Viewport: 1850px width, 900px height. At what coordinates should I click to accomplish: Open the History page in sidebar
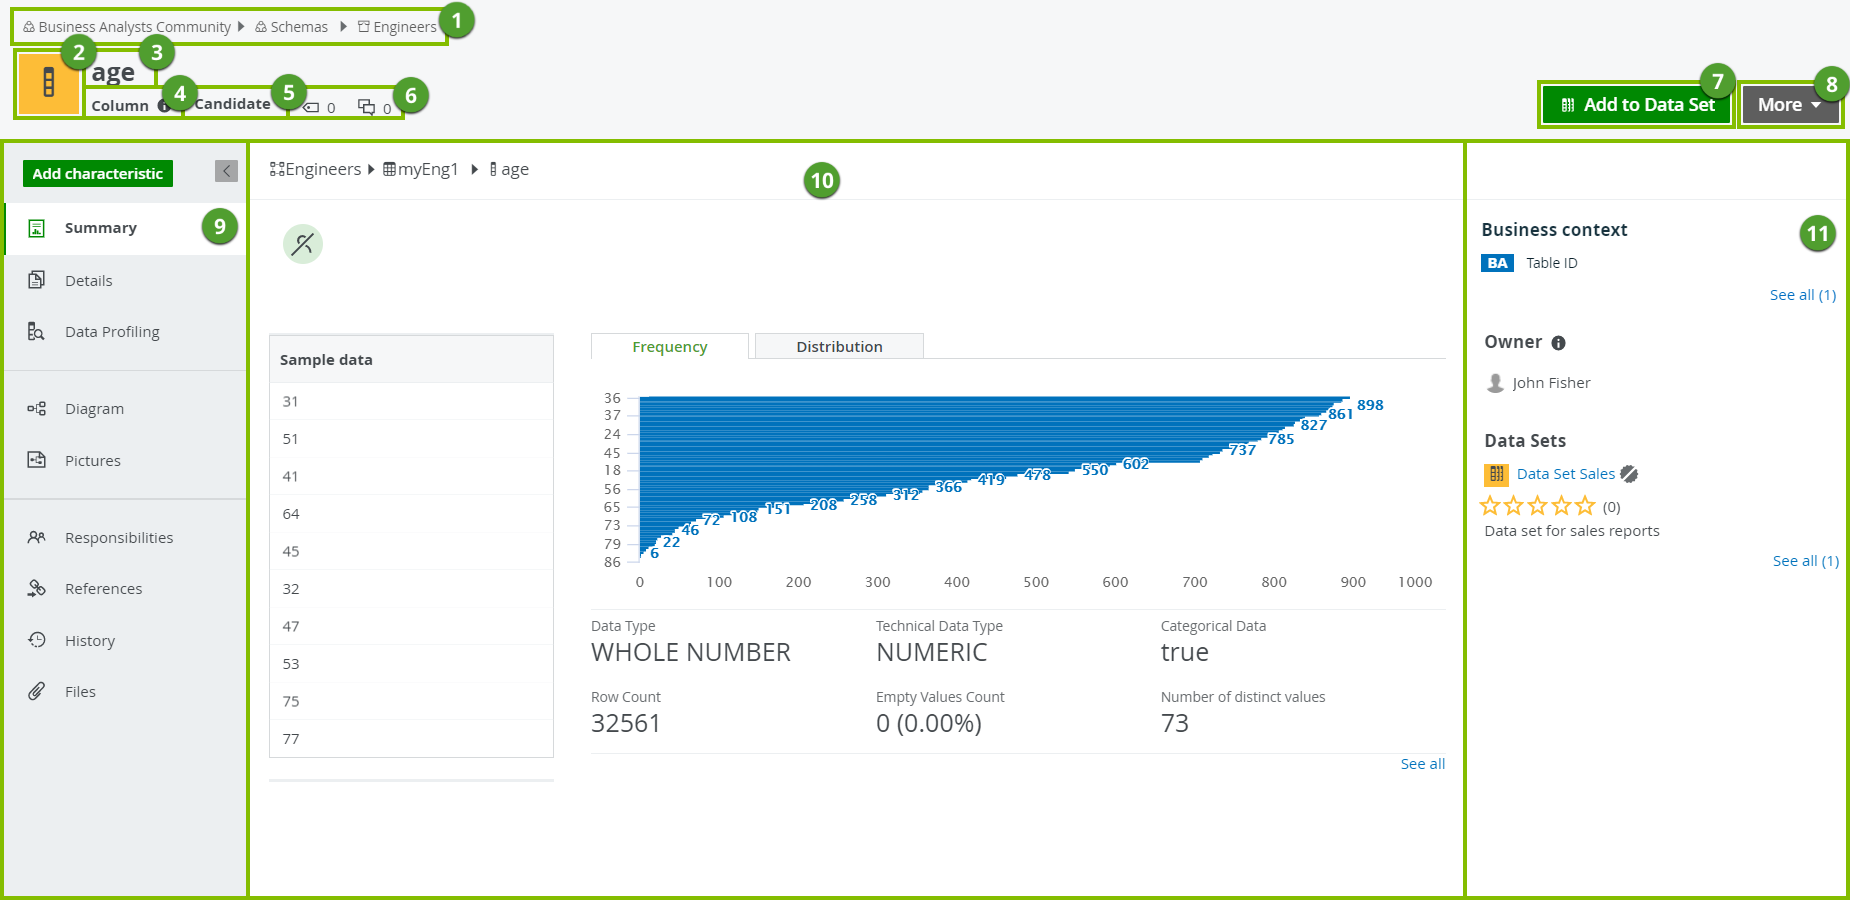(90, 641)
